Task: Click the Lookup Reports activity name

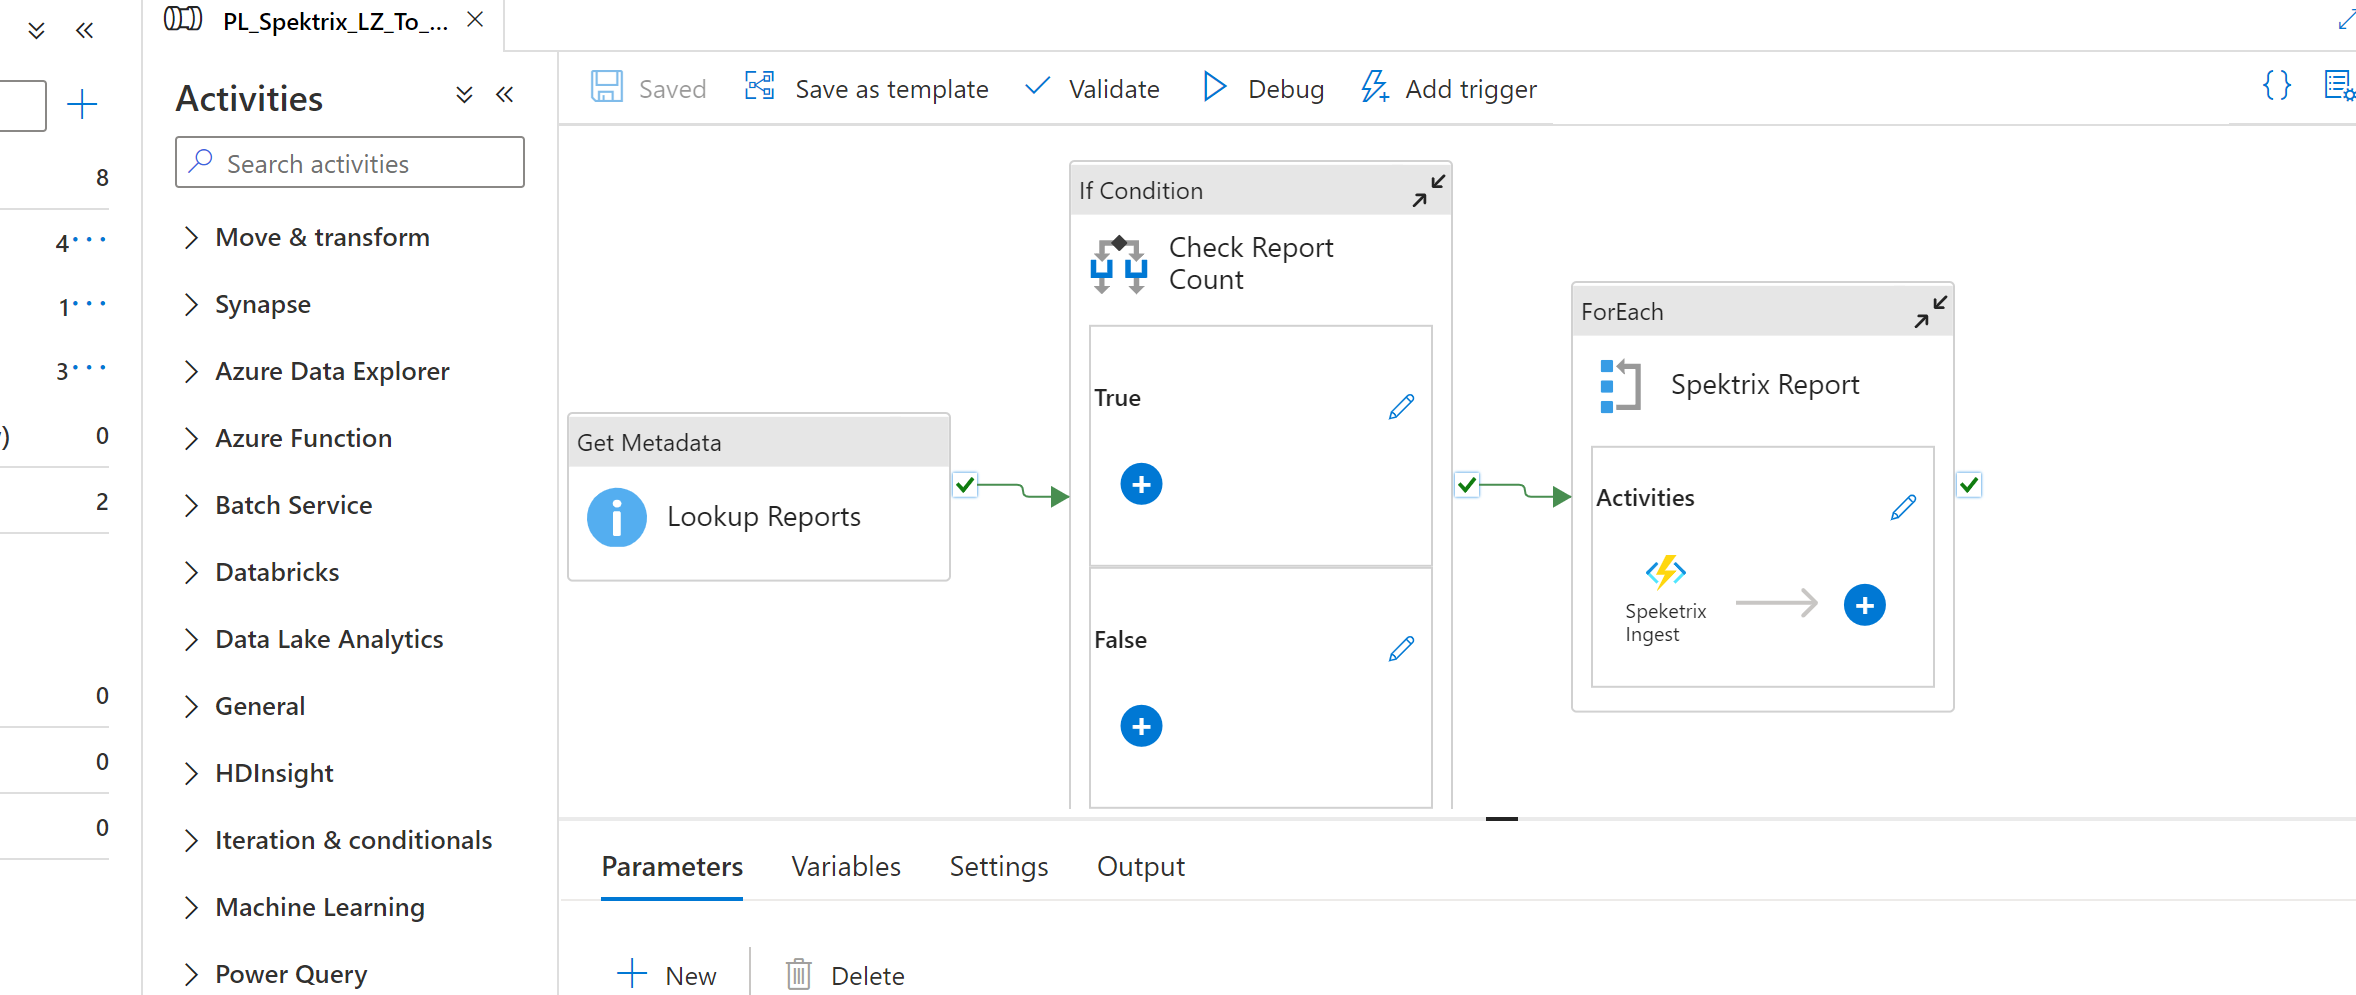Action: 764,517
